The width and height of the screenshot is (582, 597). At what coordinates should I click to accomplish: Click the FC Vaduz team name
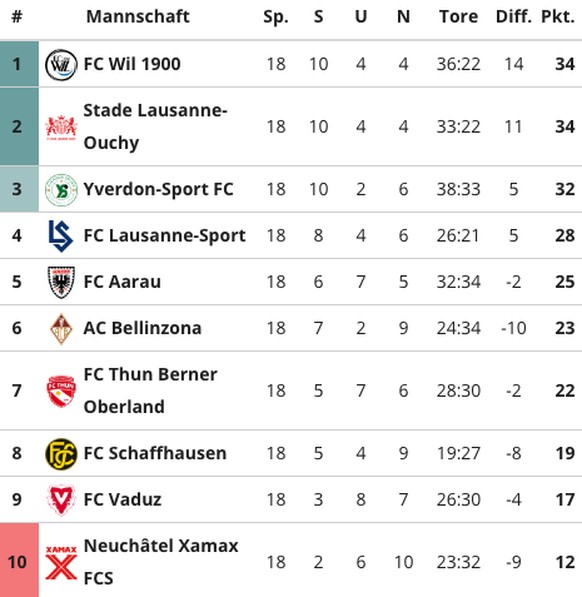point(122,500)
